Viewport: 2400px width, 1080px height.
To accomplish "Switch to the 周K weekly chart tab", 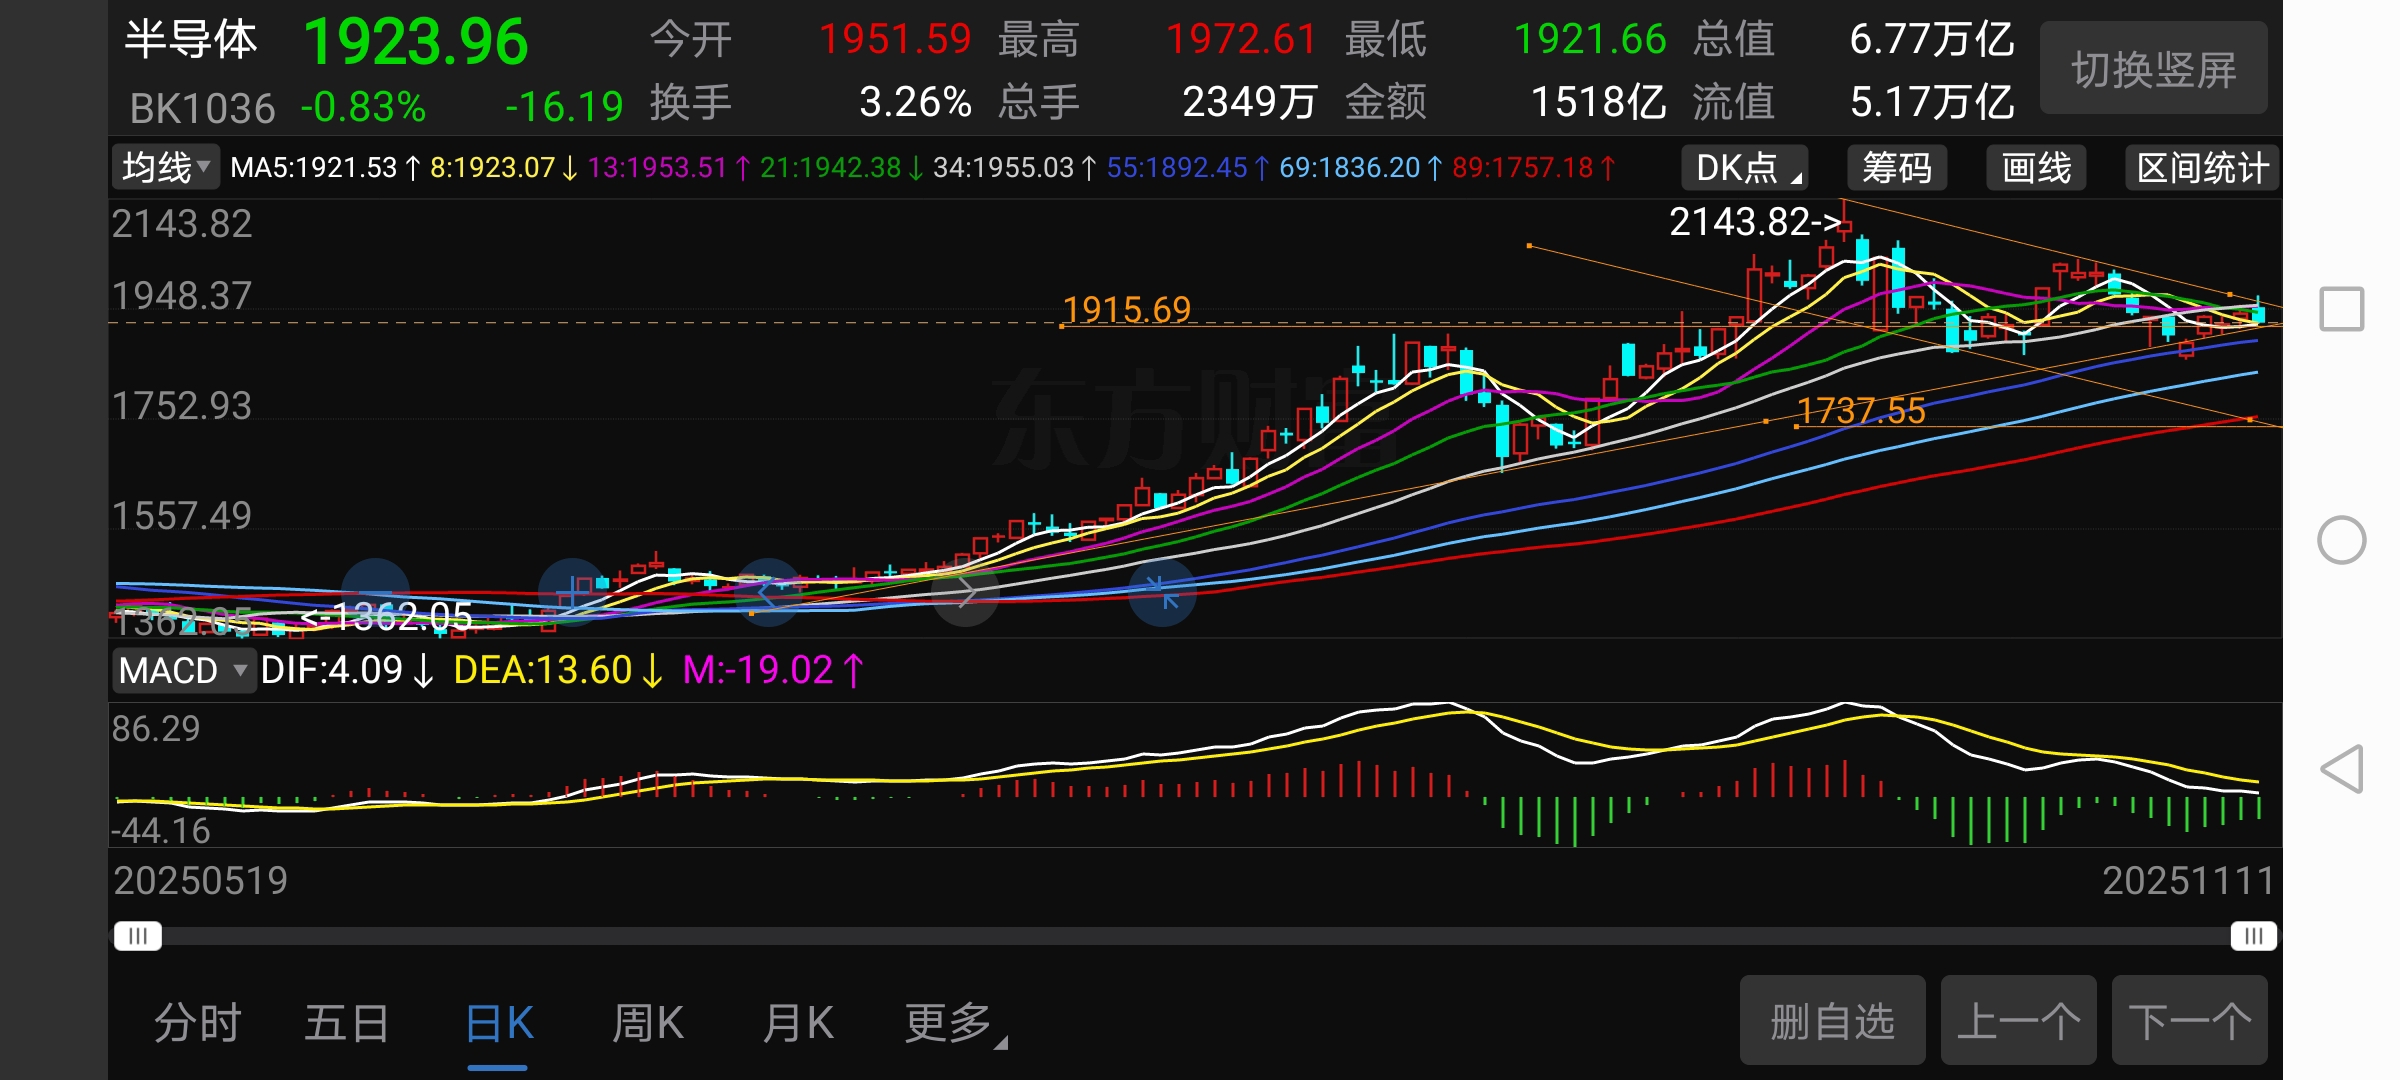I will point(647,1023).
